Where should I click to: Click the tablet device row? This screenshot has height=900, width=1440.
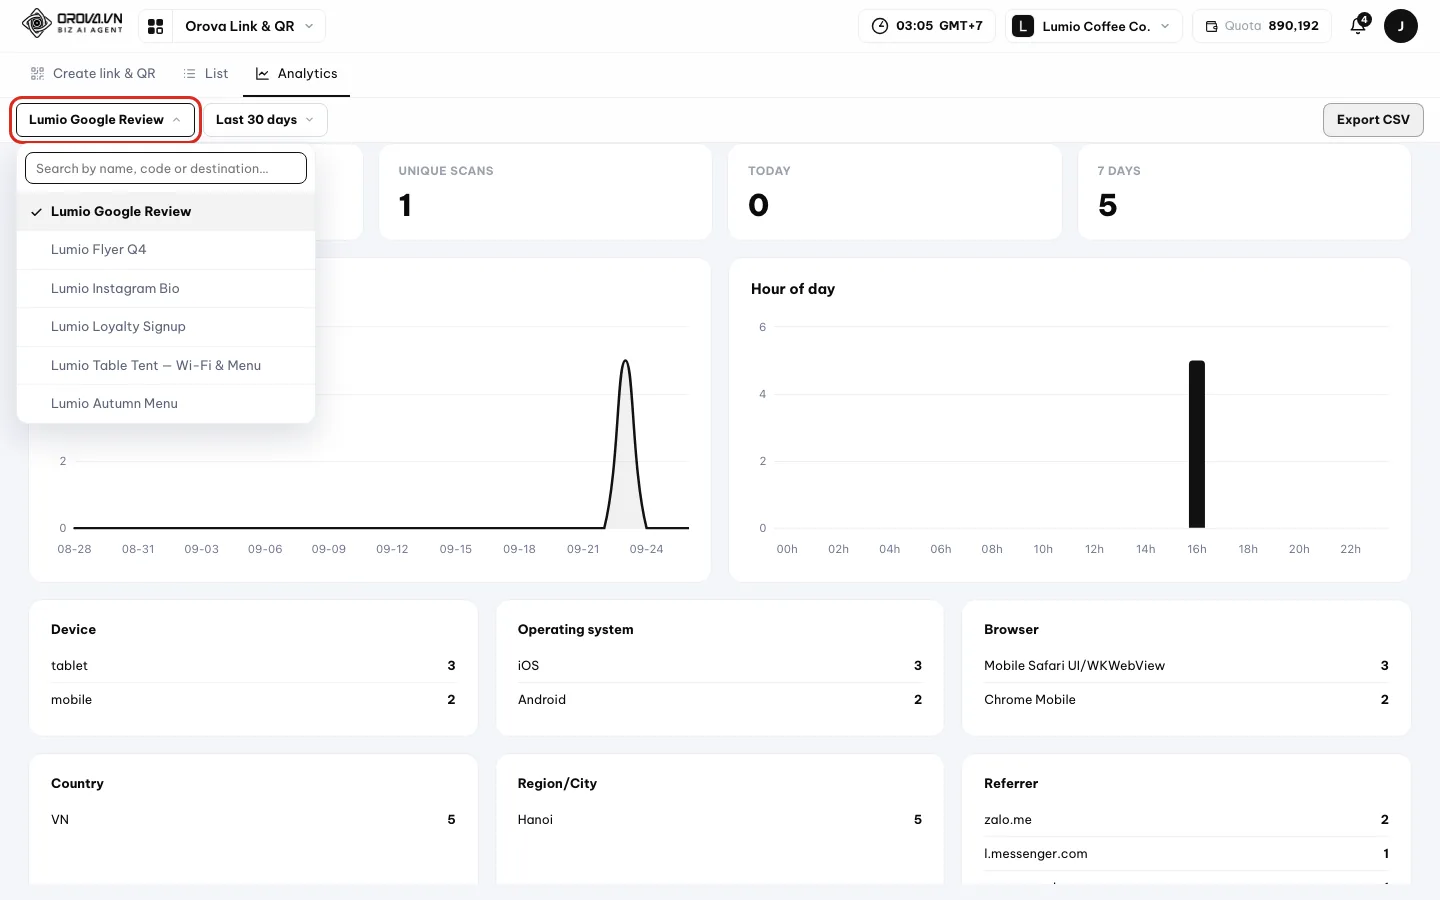pyautogui.click(x=253, y=666)
